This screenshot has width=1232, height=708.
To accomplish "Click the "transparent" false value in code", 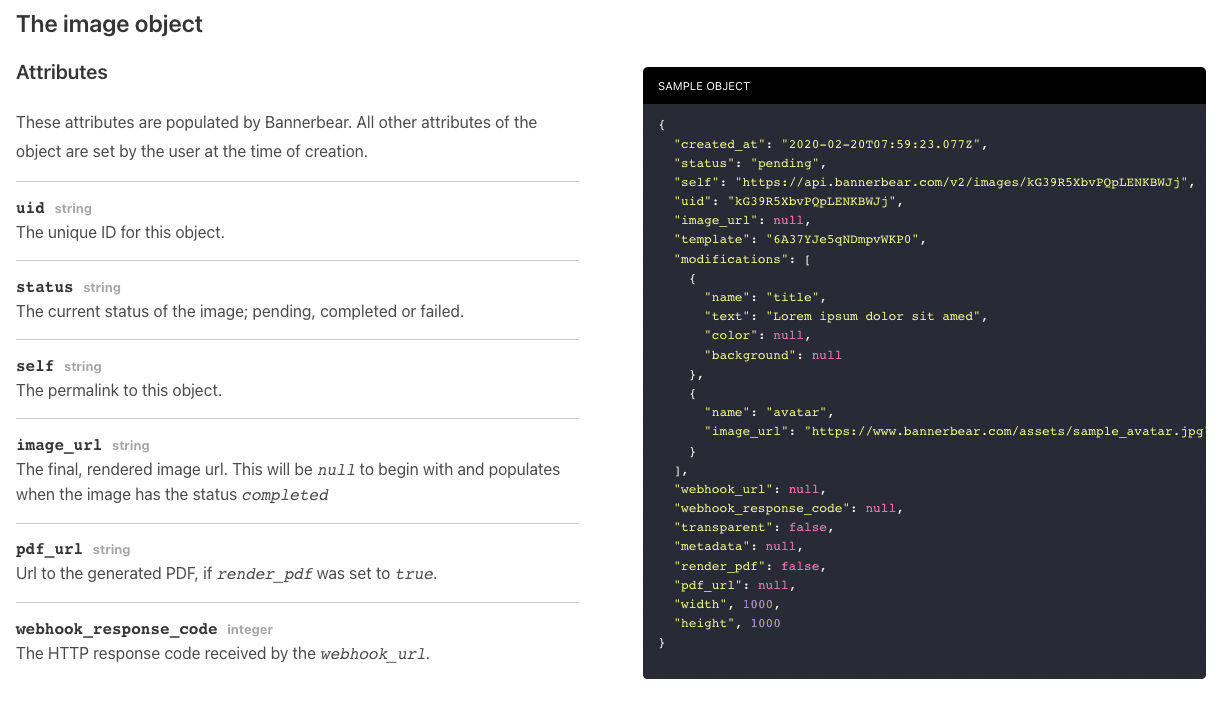I will (x=809, y=527).
